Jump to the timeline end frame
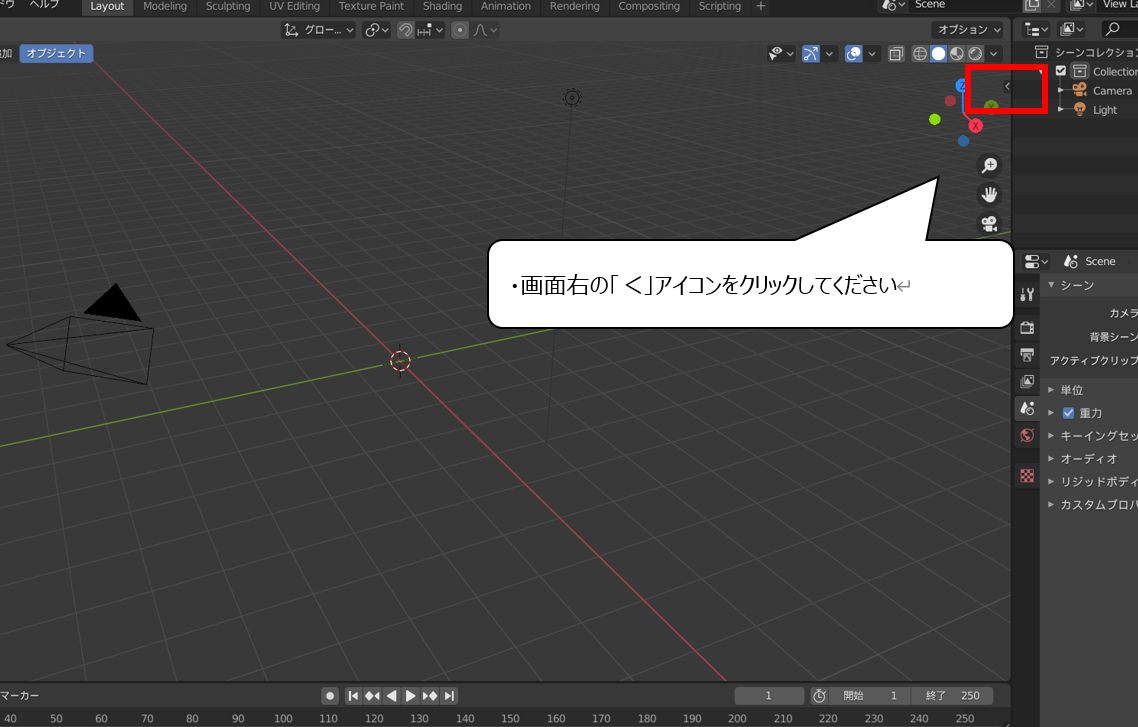Image resolution: width=1138 pixels, height=727 pixels. tap(449, 696)
